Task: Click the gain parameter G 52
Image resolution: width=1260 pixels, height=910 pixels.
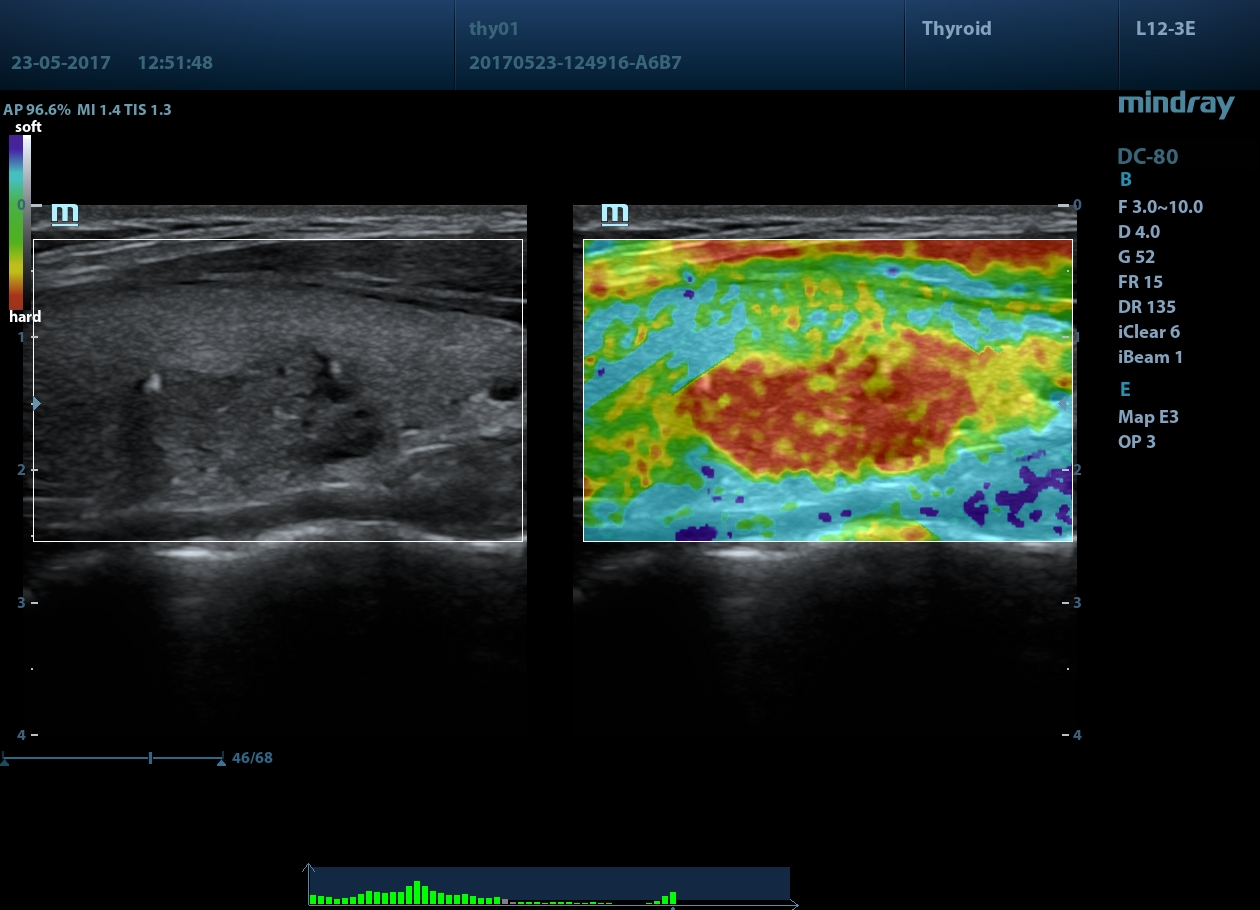Action: [x=1136, y=257]
